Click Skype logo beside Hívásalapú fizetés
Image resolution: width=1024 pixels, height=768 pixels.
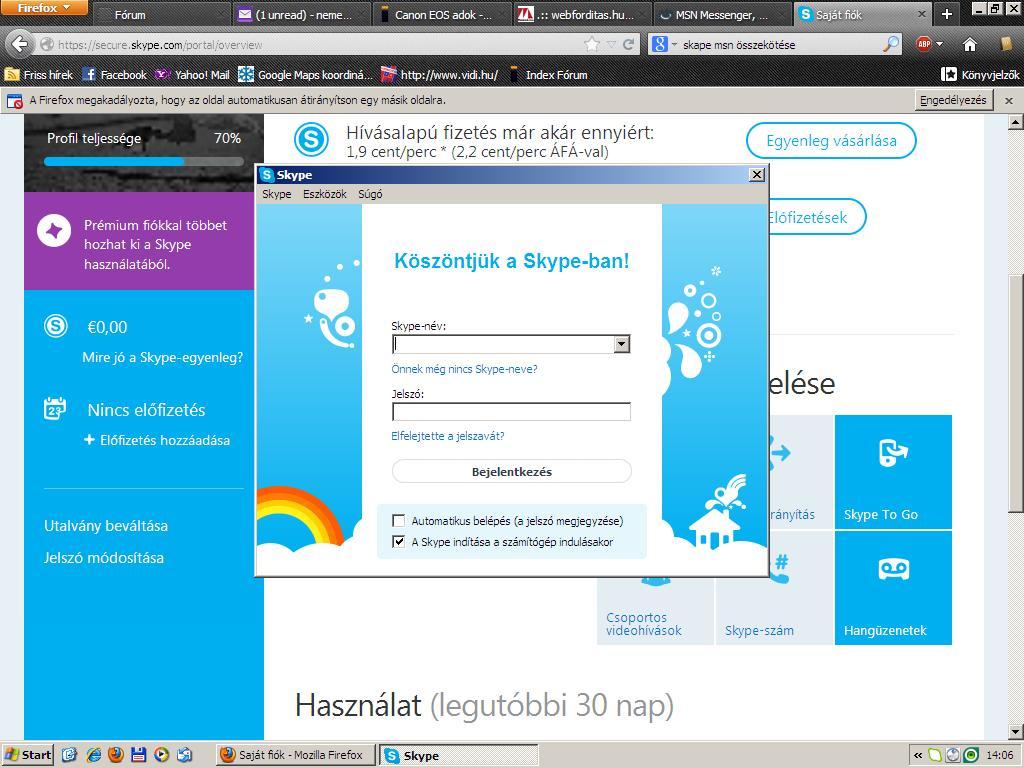click(311, 139)
